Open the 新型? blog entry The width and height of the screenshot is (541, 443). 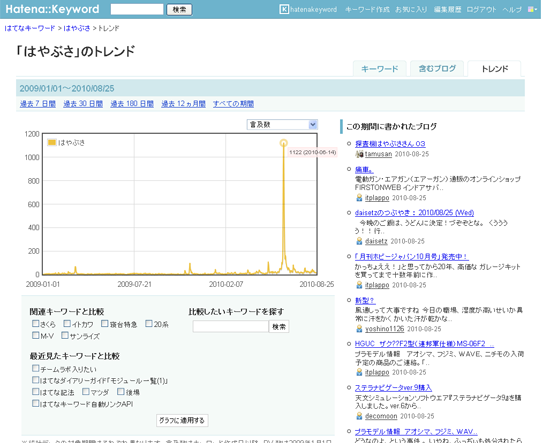365,301
